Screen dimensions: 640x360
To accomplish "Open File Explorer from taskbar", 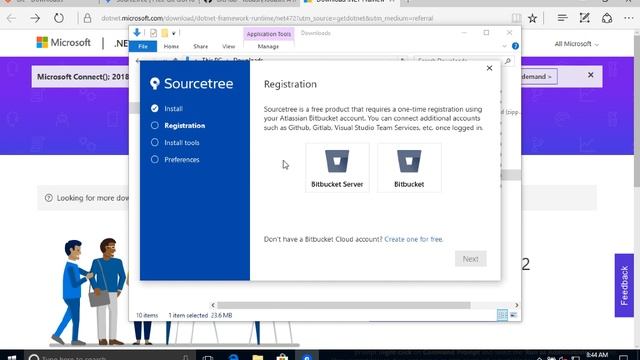I will 258,358.
